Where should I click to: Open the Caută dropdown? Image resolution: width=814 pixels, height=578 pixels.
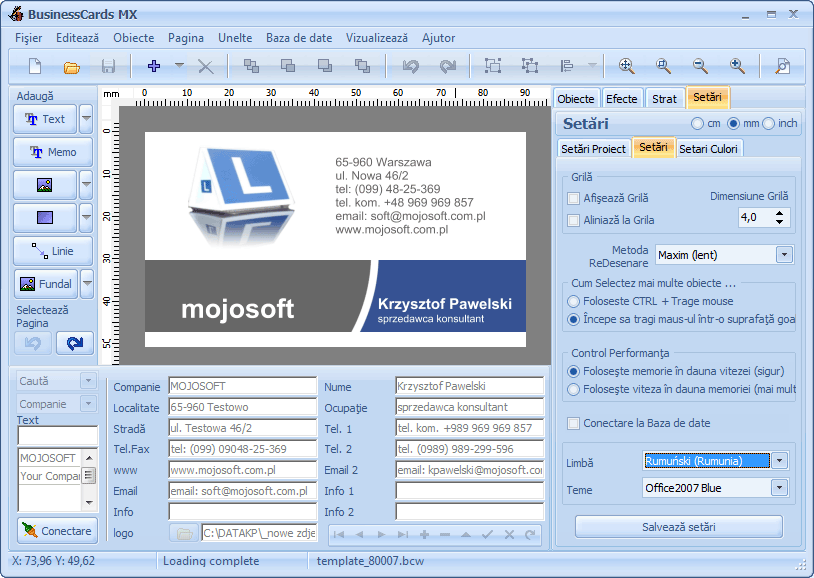coord(88,381)
